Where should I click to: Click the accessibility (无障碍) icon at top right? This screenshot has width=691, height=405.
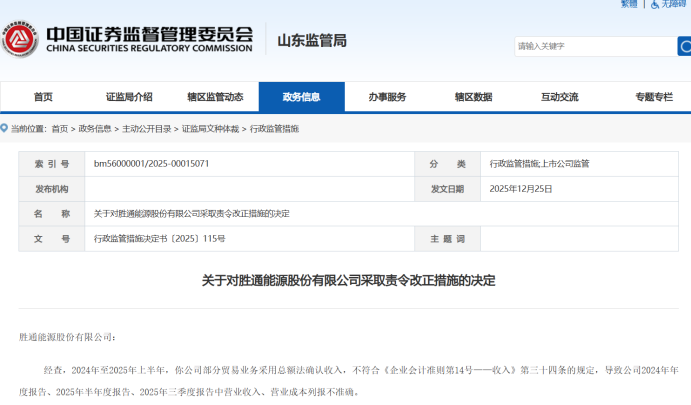(x=655, y=4)
